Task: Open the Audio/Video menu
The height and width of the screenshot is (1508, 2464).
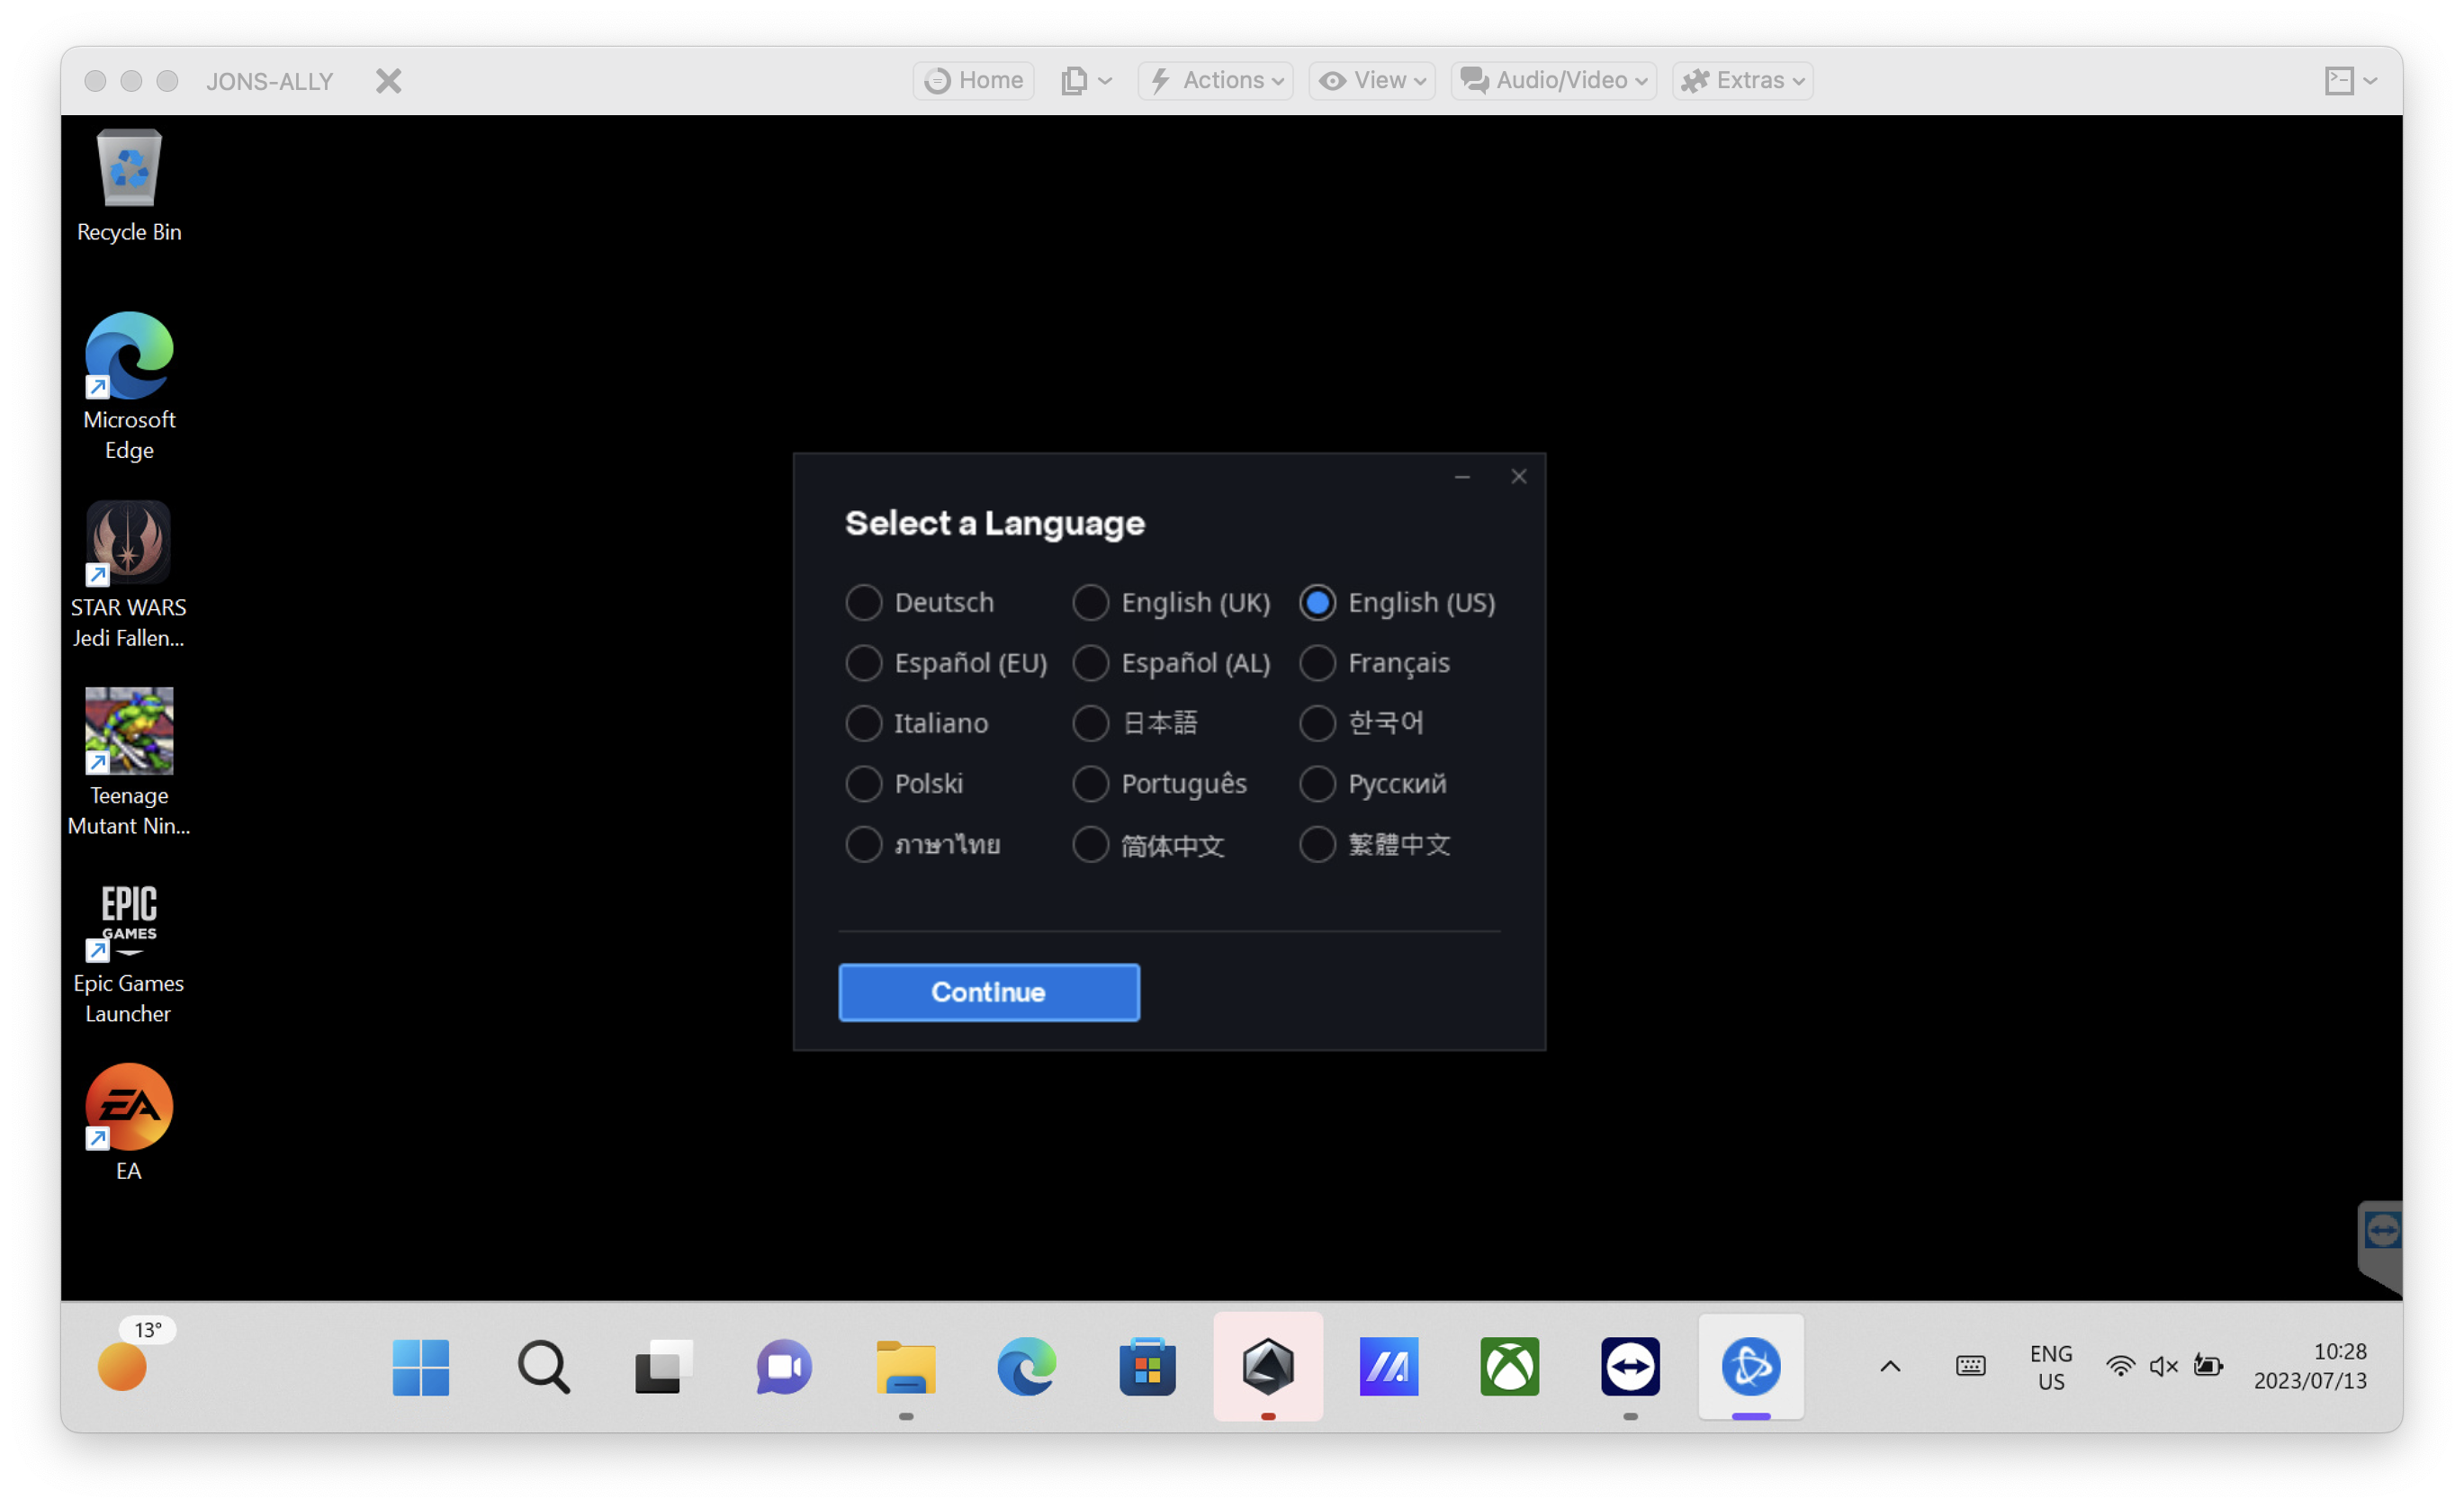Action: point(1553,80)
